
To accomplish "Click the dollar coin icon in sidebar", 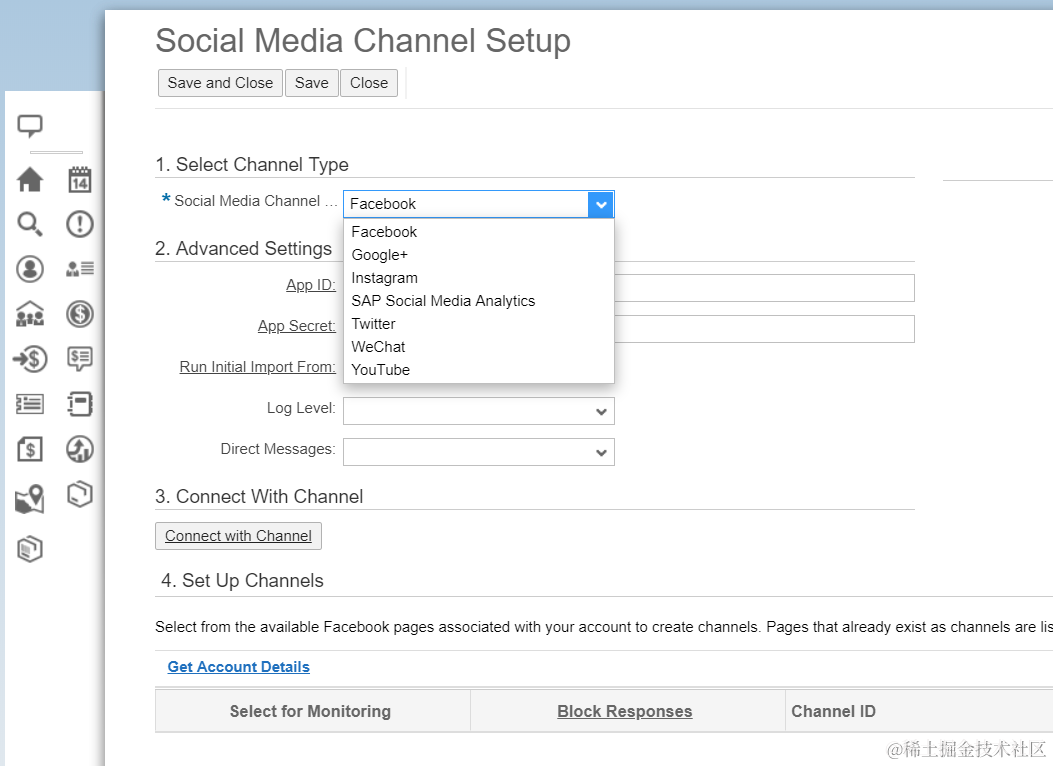I will pyautogui.click(x=80, y=314).
